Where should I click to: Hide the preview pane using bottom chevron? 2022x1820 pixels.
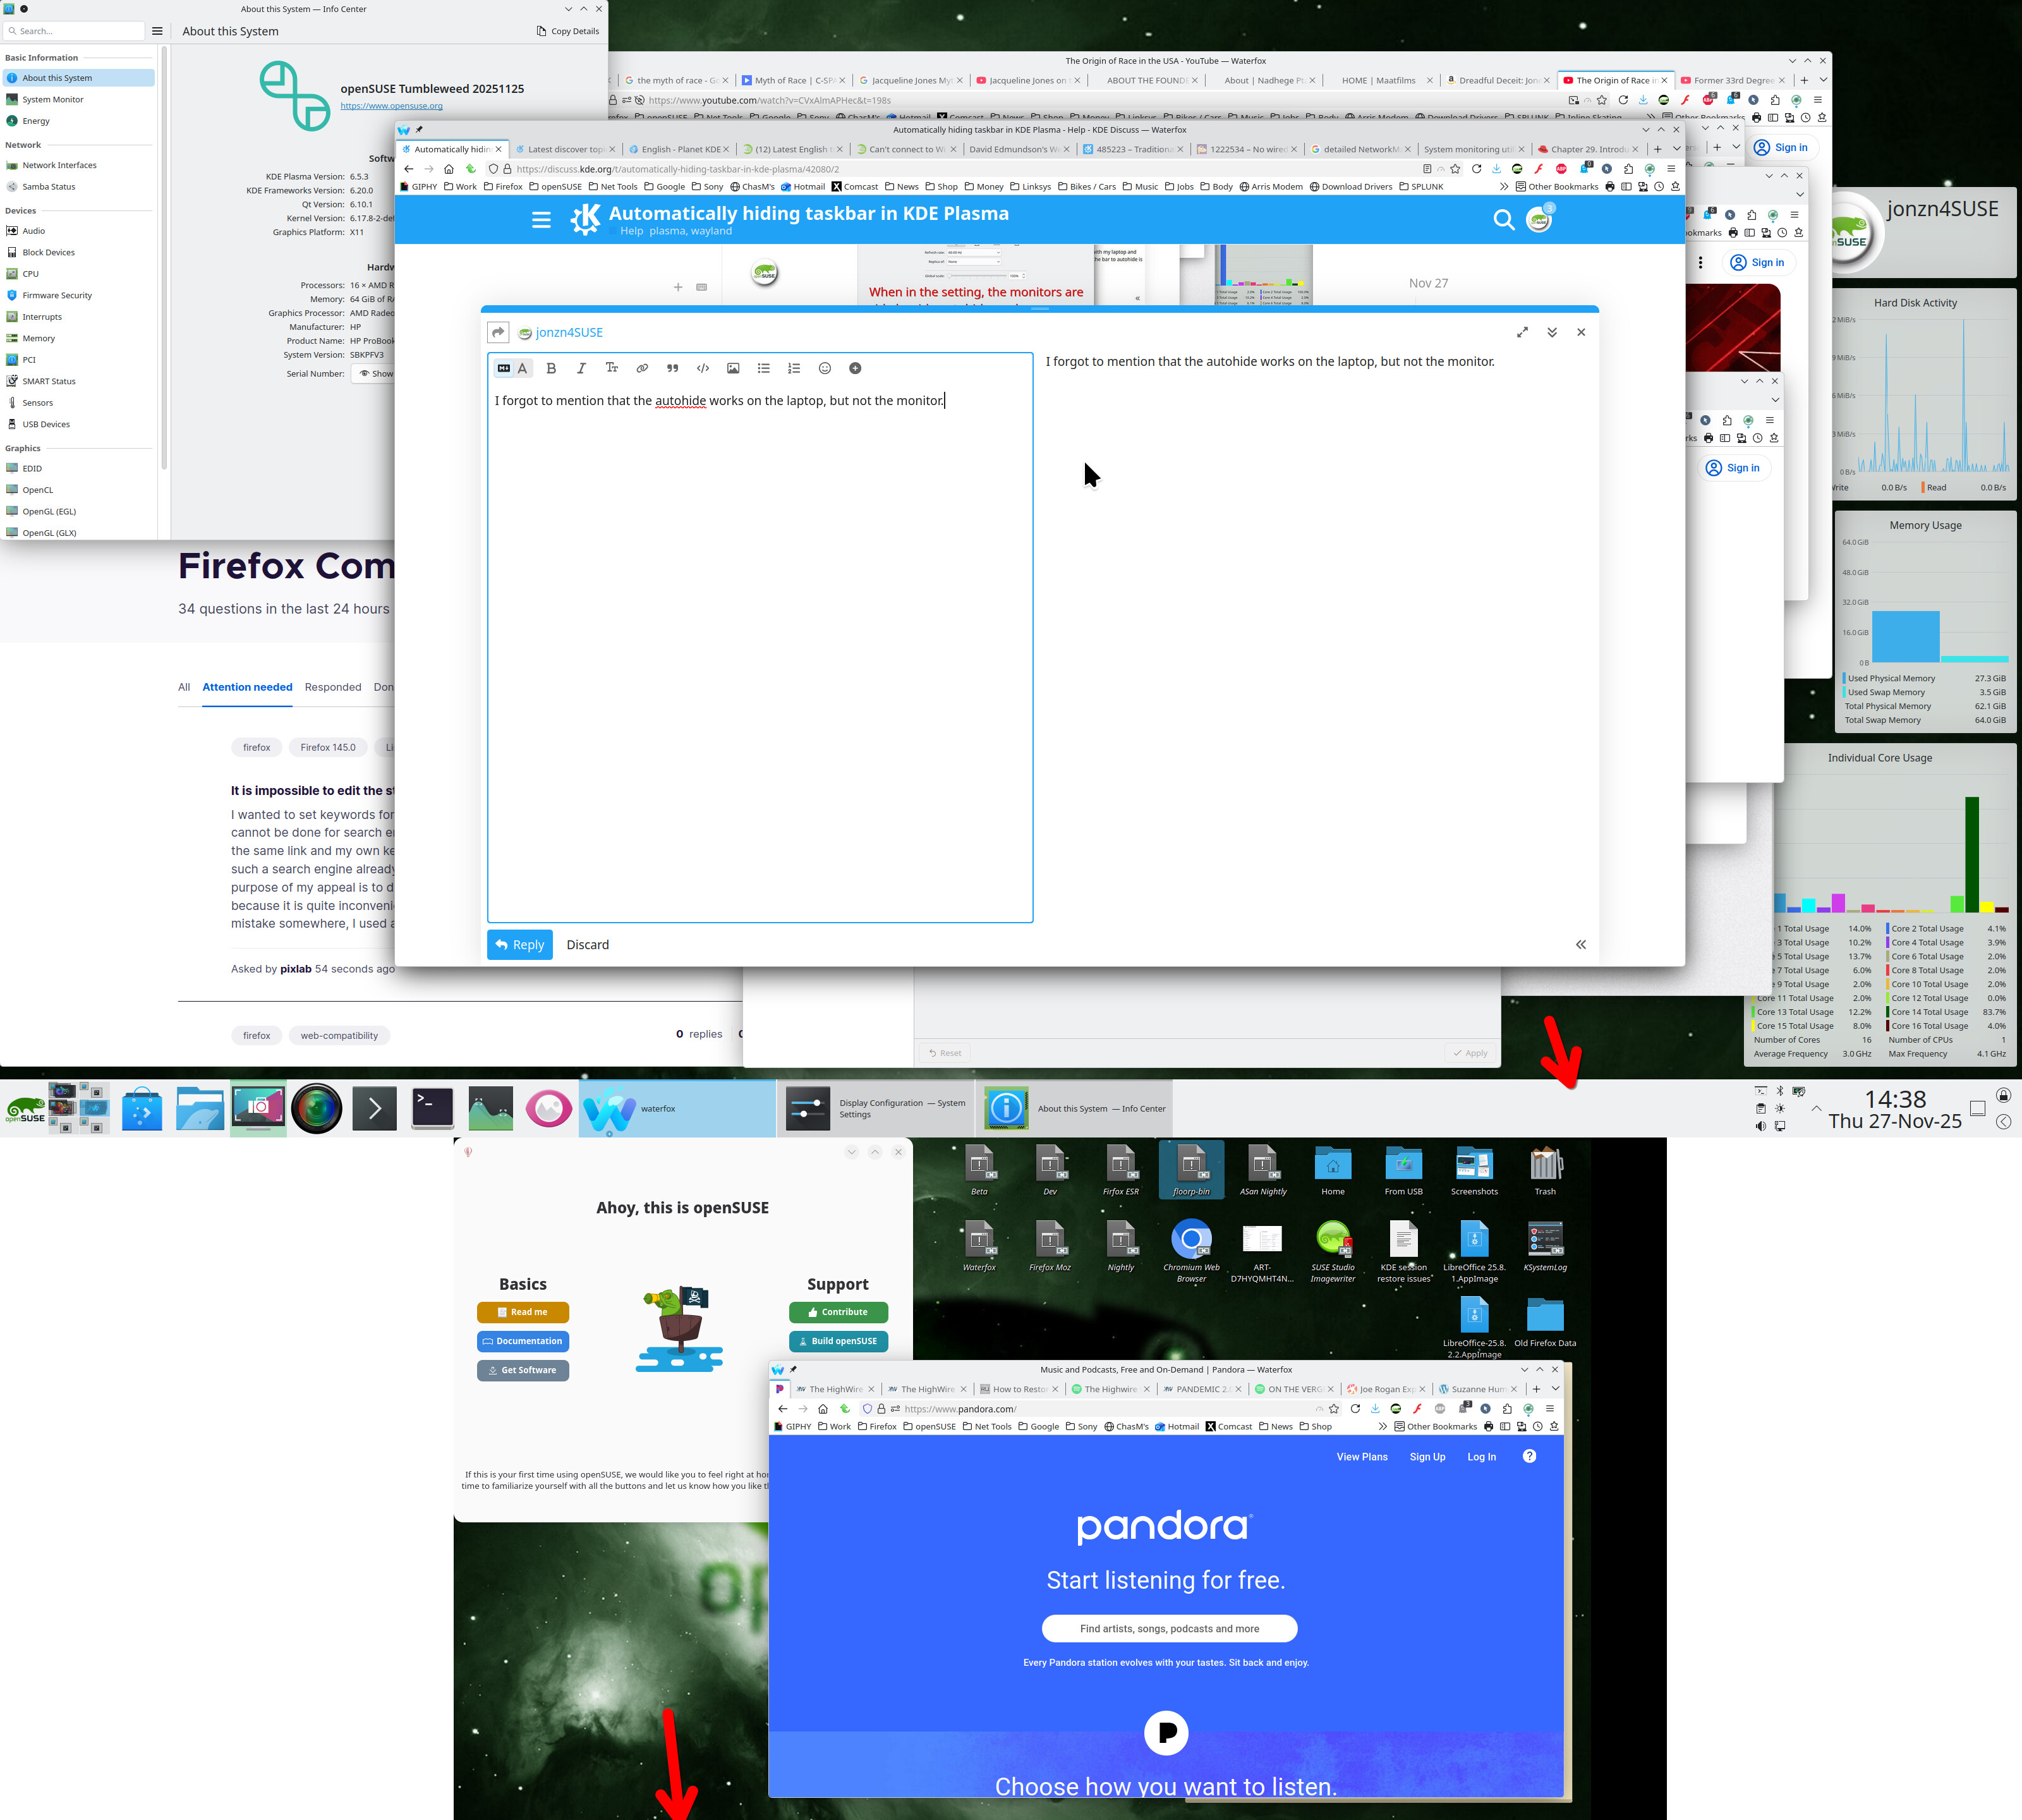[1580, 944]
